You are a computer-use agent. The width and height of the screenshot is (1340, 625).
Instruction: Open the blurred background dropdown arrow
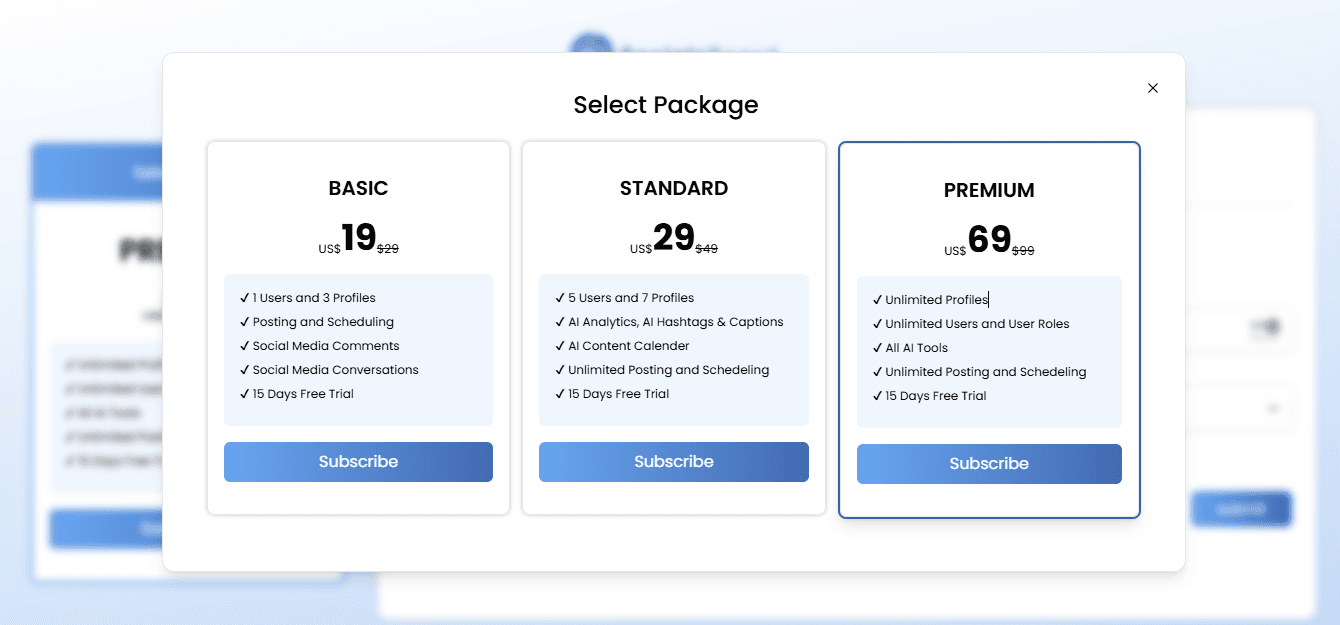point(1273,409)
